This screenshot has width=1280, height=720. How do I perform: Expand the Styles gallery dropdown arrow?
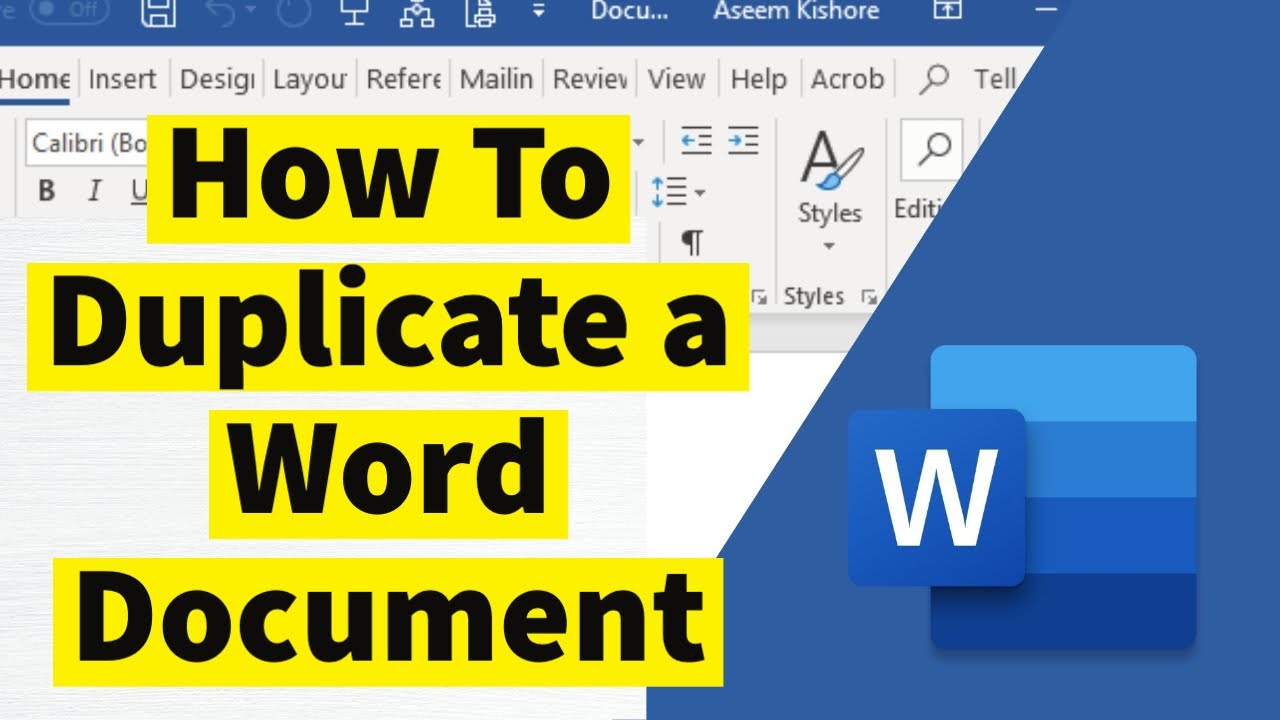pos(828,244)
